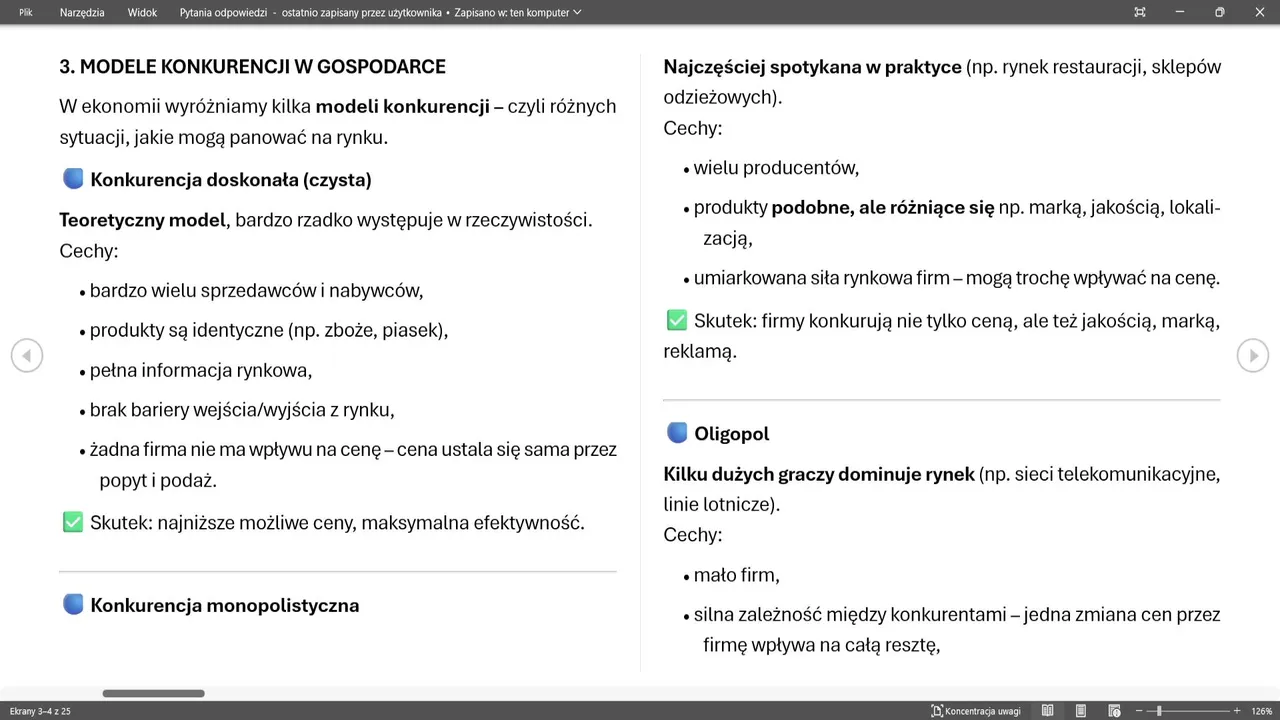Click bold text 'Kilku dużych graczy dominuje rynek'

(x=819, y=474)
